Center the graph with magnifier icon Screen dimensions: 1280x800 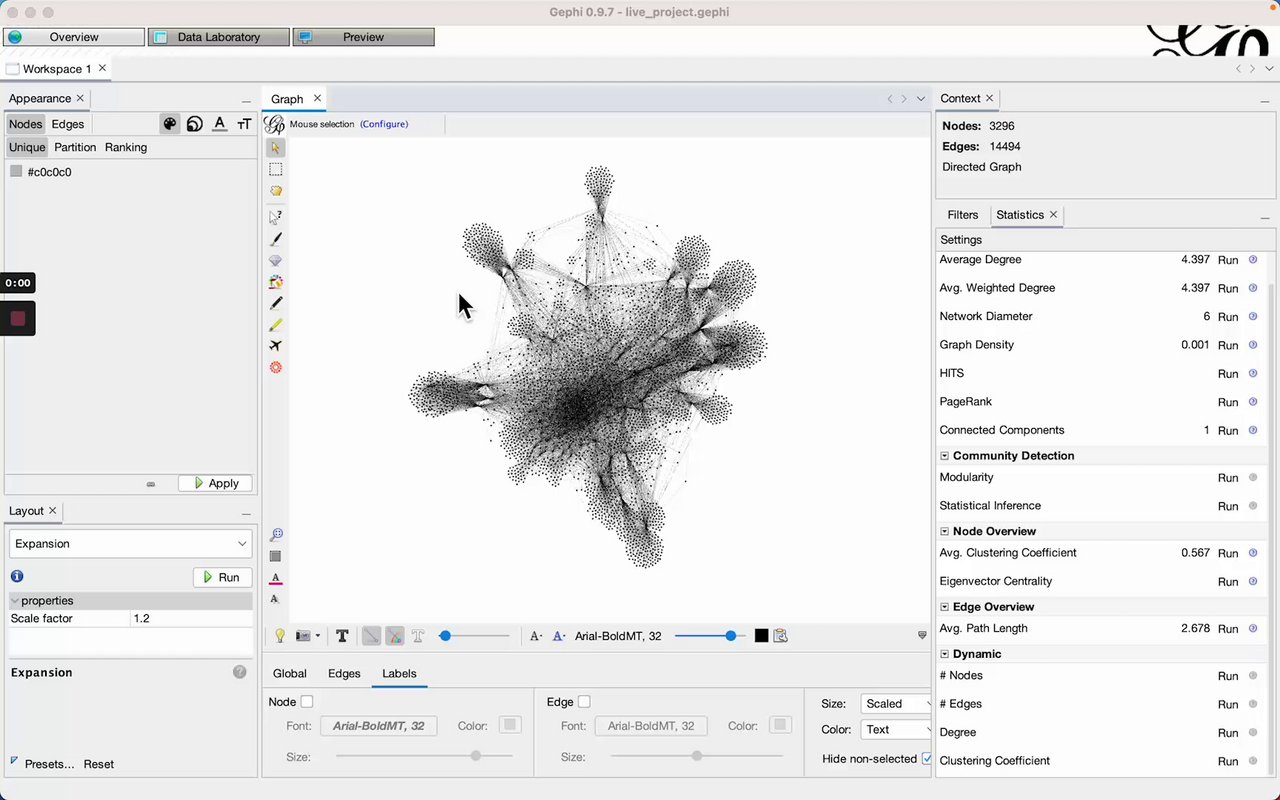(276, 535)
